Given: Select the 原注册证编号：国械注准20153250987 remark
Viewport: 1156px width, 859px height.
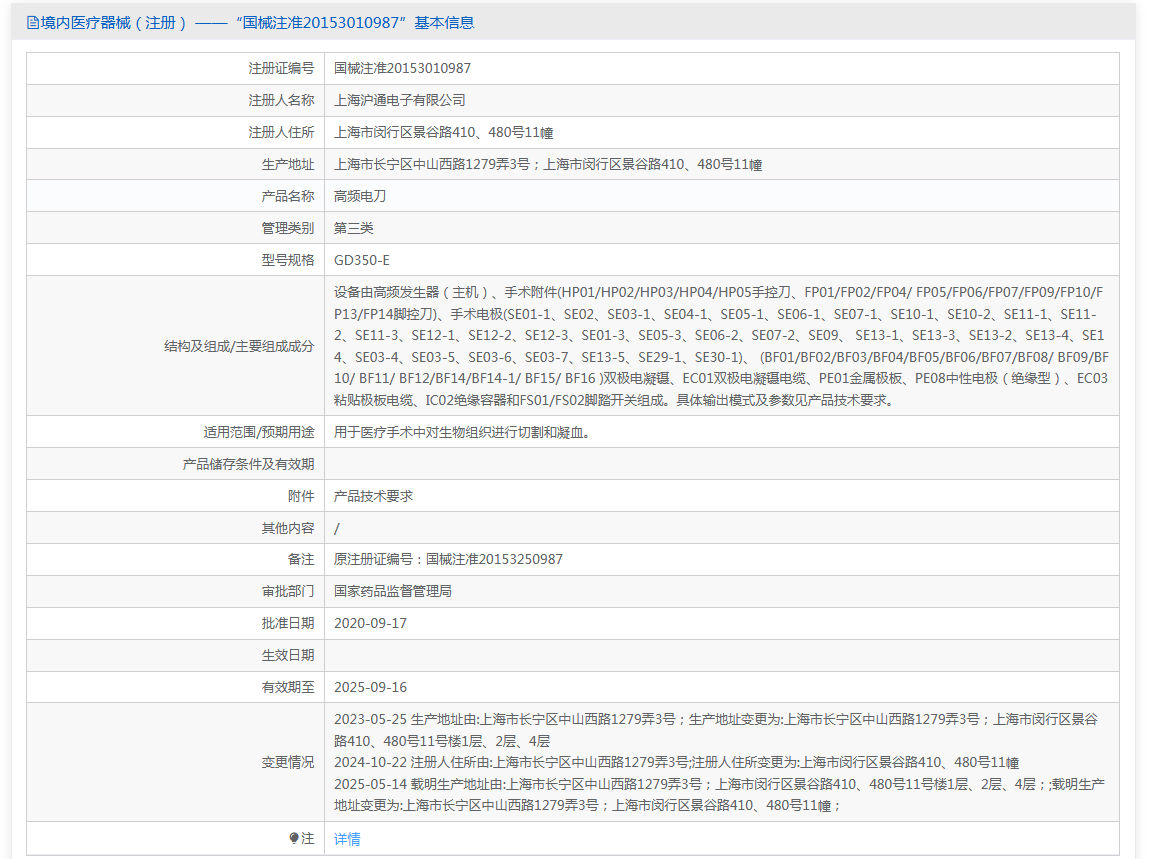Looking at the screenshot, I should [x=448, y=560].
